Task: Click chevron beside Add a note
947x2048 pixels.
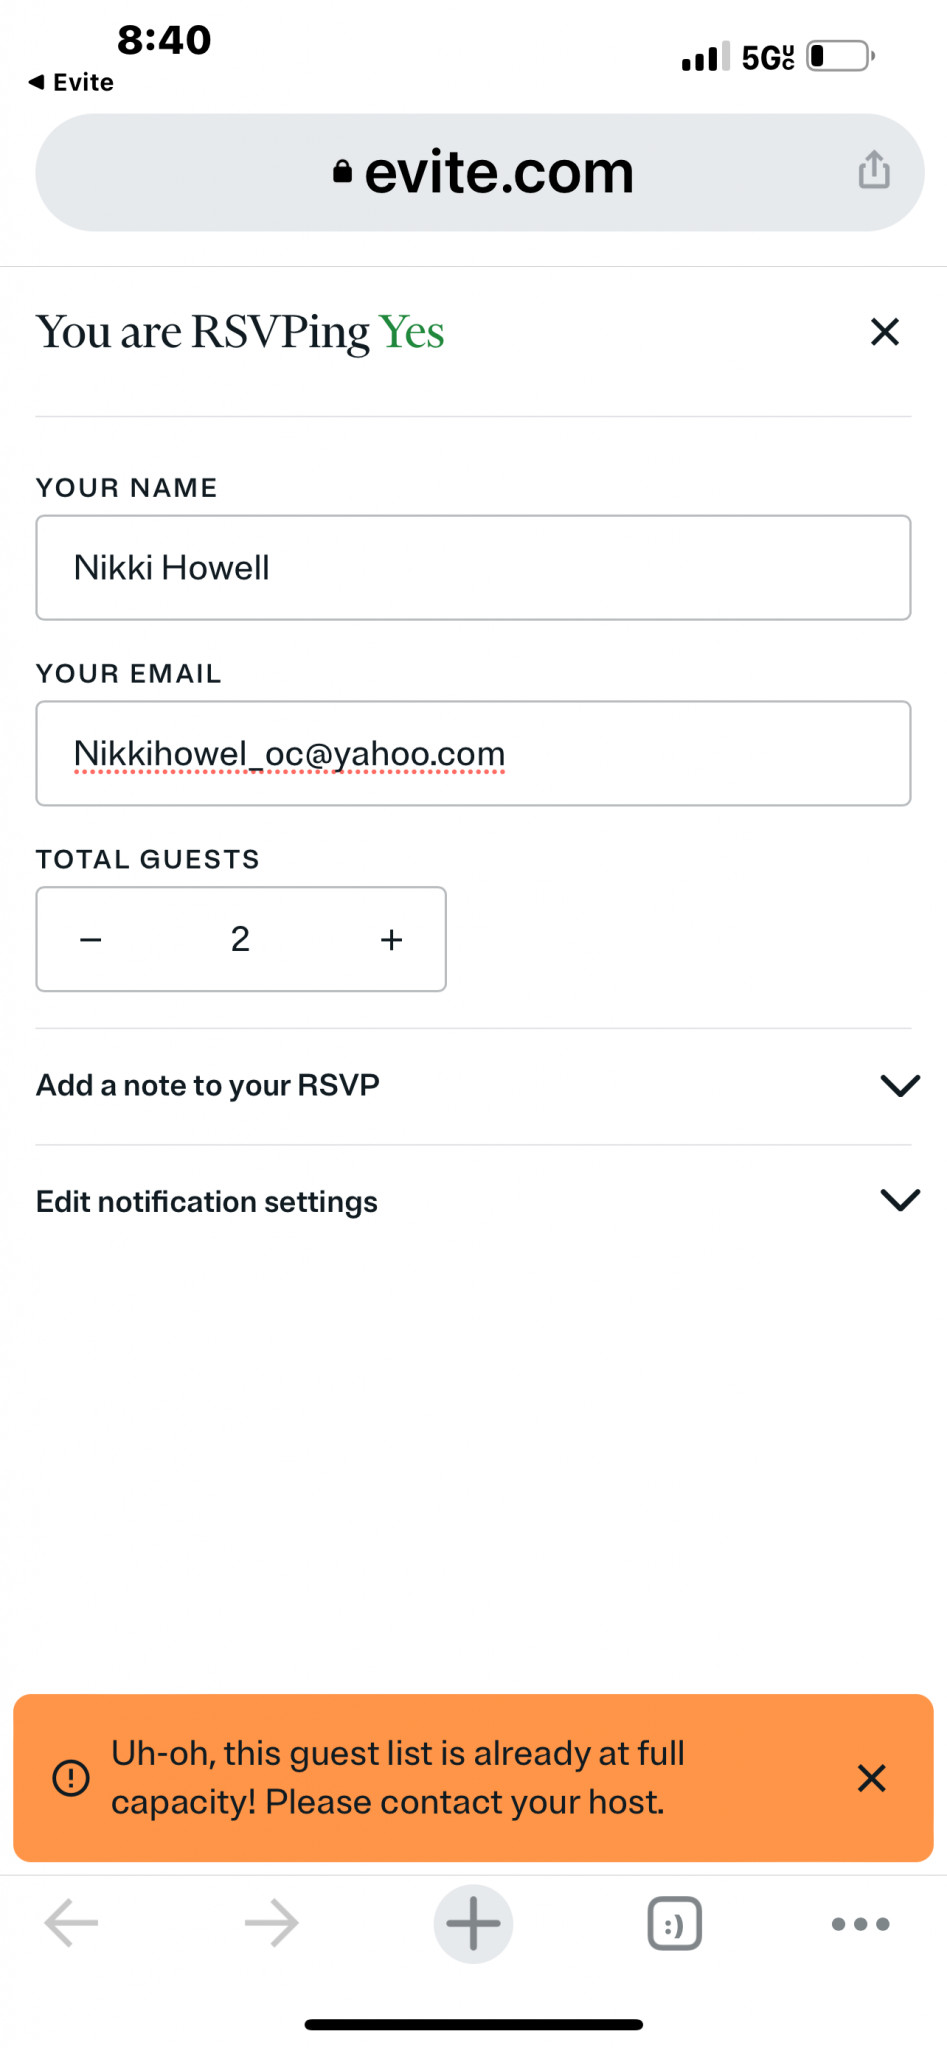Action: click(900, 1086)
